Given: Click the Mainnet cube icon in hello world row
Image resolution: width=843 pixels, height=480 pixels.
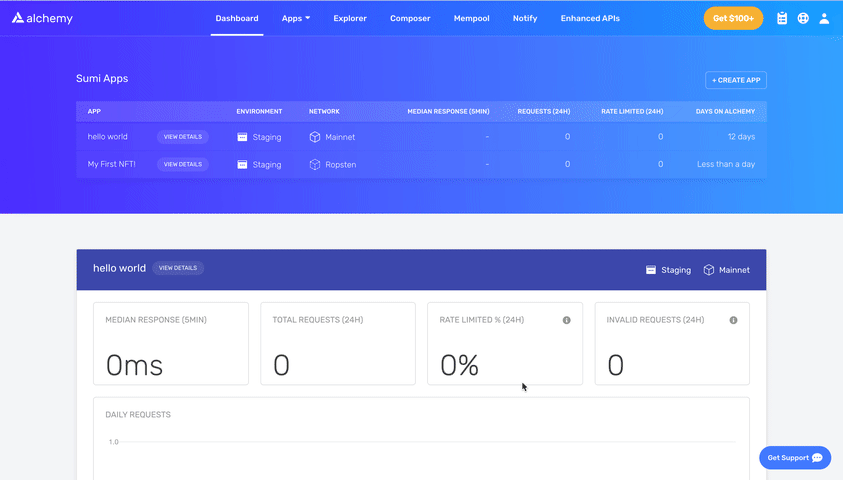Looking at the screenshot, I should click(314, 137).
